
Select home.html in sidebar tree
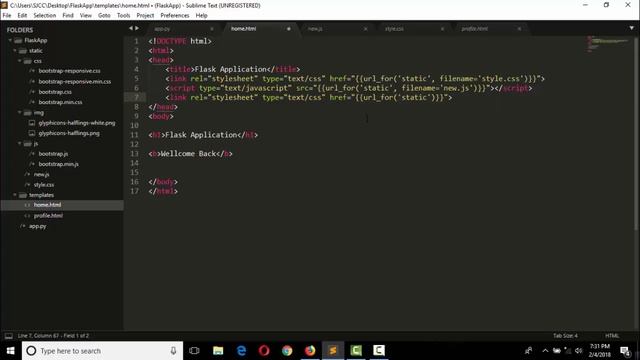(47, 205)
